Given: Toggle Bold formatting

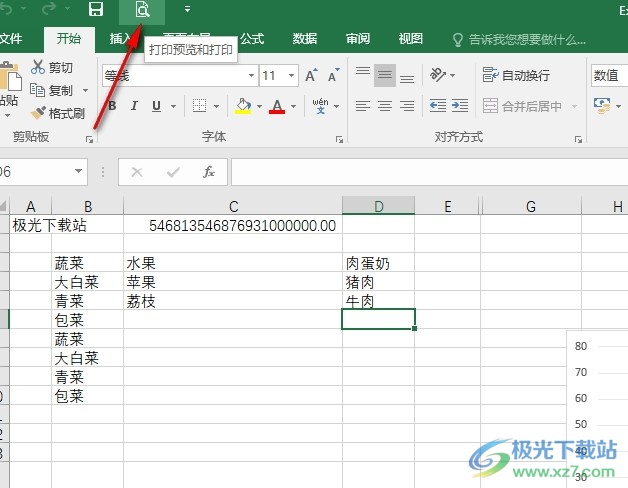Looking at the screenshot, I should pyautogui.click(x=112, y=106).
